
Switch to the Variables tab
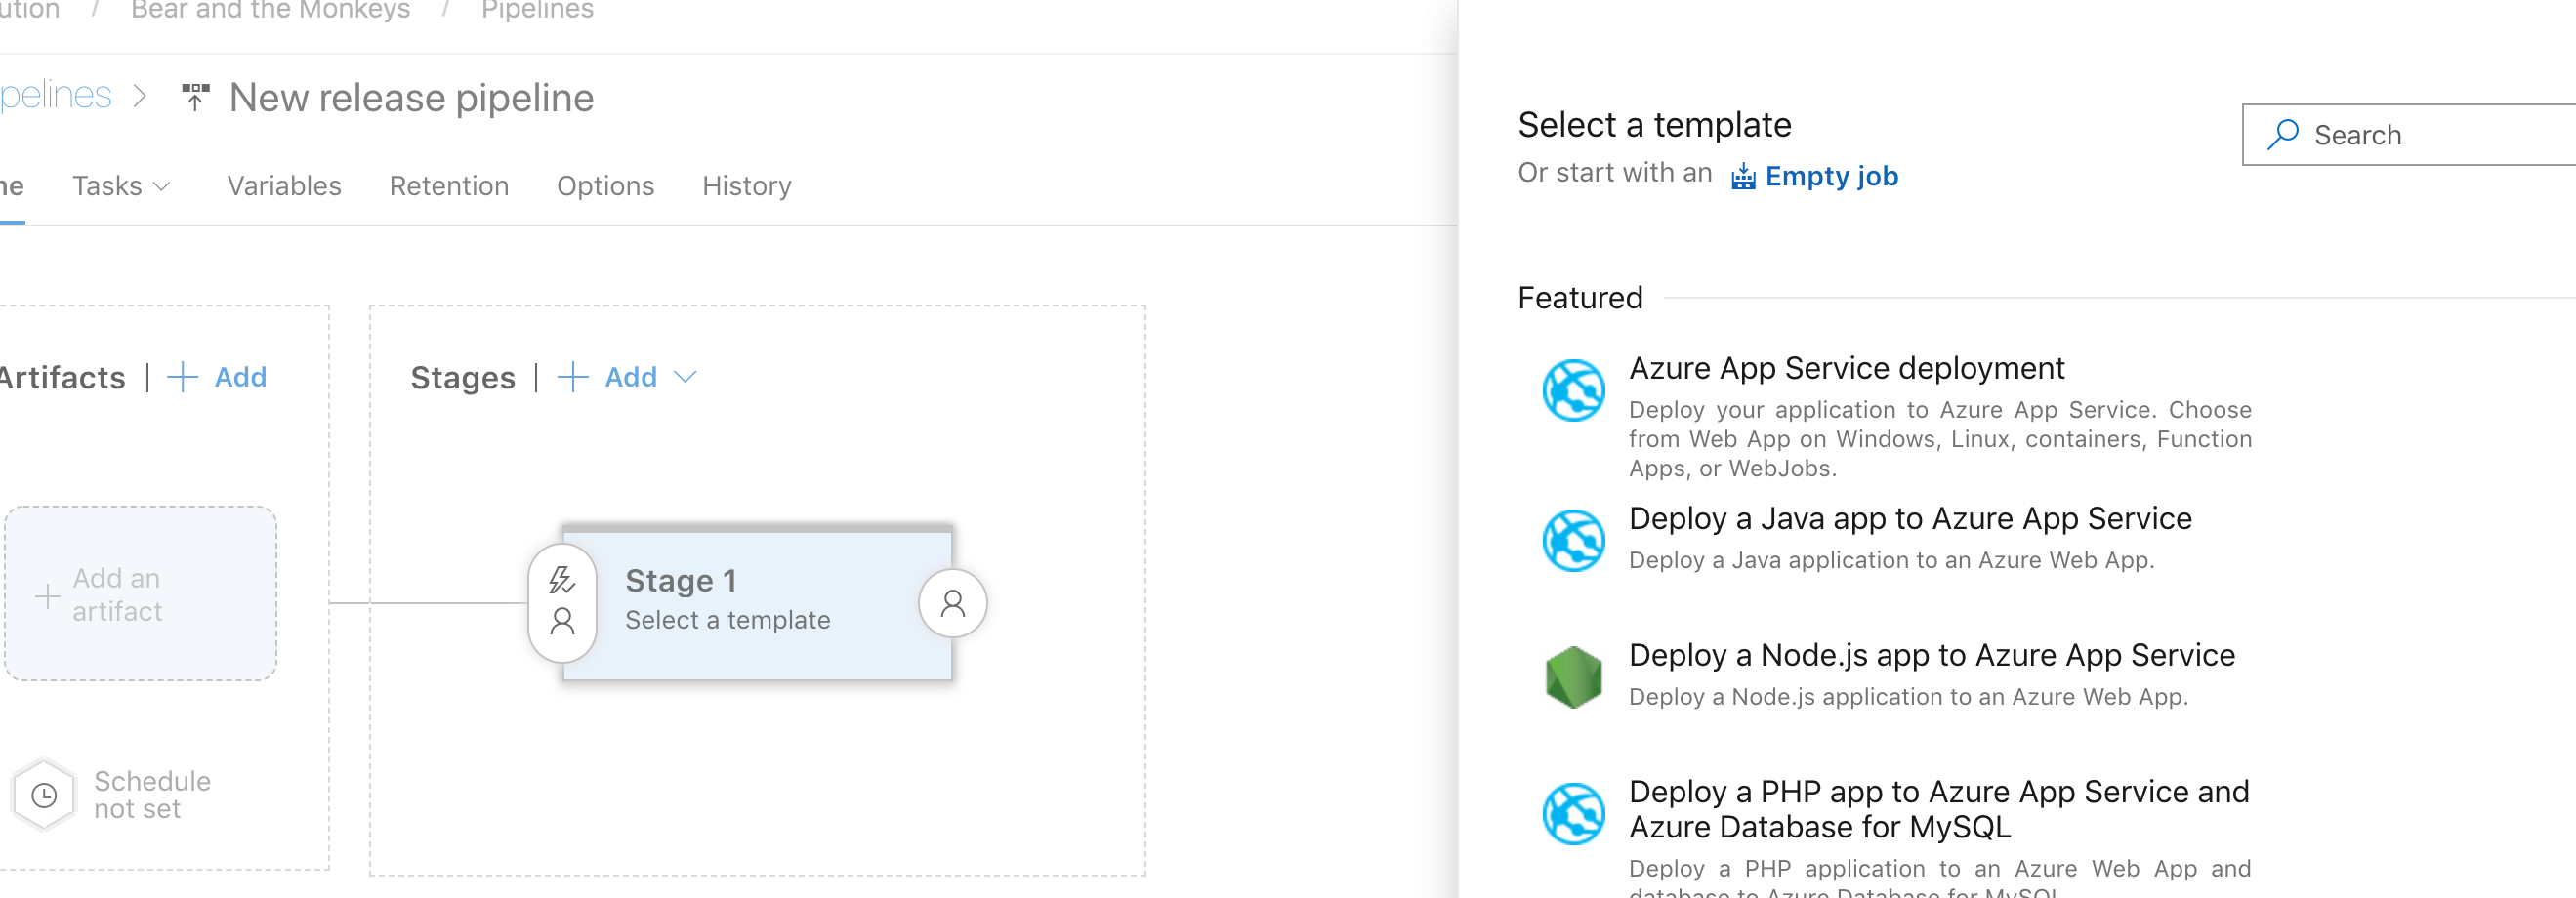point(284,186)
